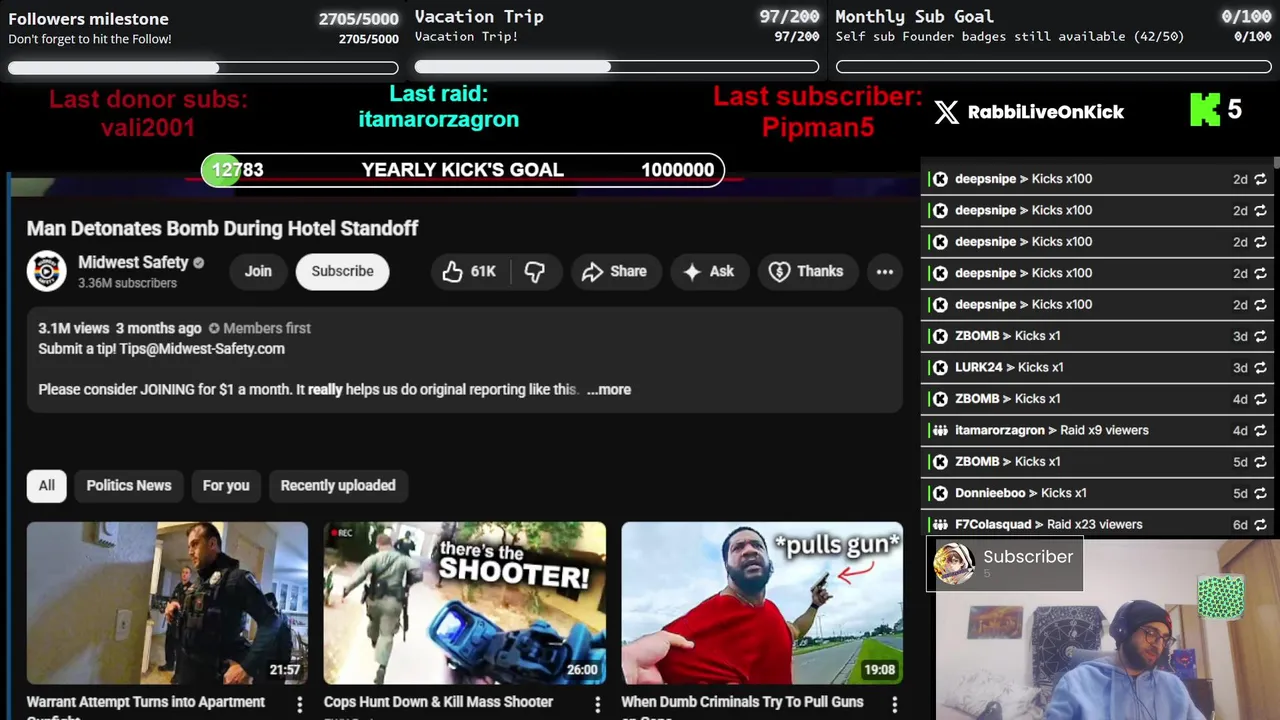Click F7Colasquad > Raid x23 viewers row
The image size is (1280, 720).
point(1098,524)
